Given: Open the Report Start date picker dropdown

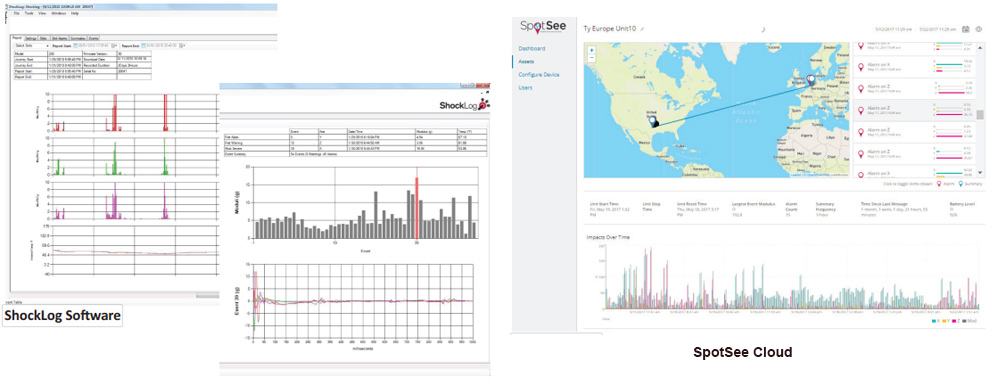Looking at the screenshot, I should [x=114, y=46].
